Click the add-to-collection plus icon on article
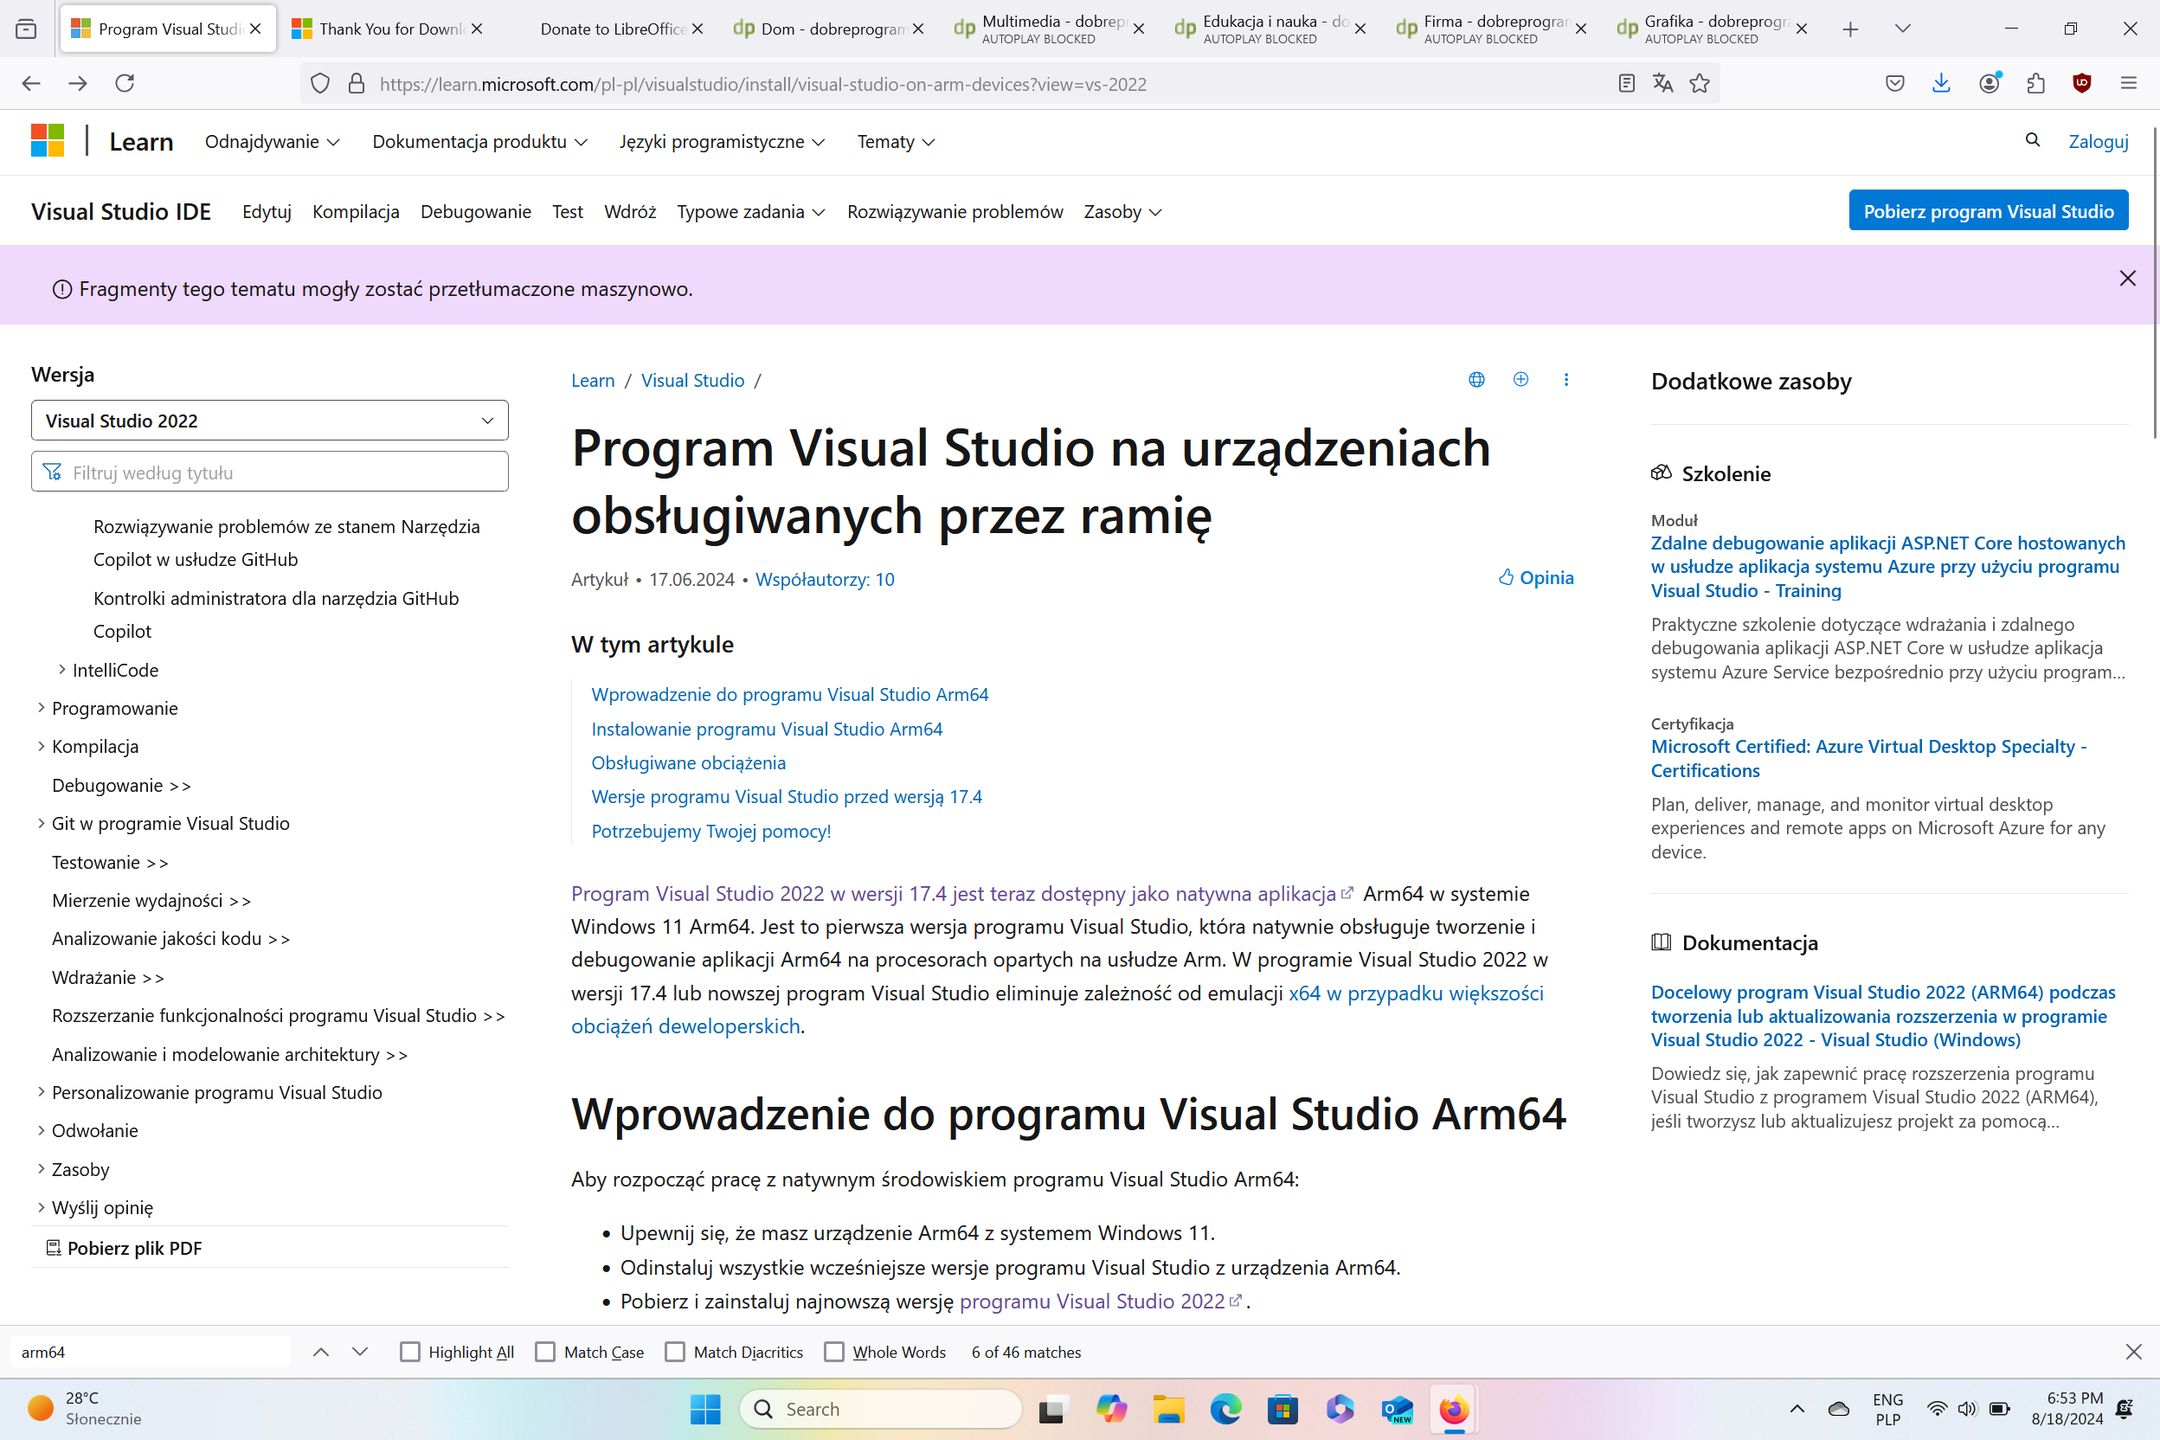Image resolution: width=2160 pixels, height=1440 pixels. coord(1521,380)
